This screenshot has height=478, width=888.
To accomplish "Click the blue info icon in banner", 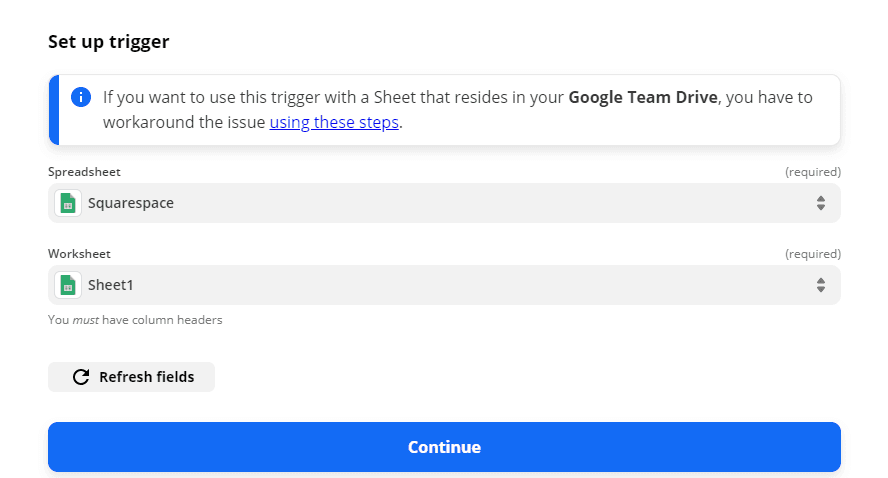I will click(x=81, y=98).
